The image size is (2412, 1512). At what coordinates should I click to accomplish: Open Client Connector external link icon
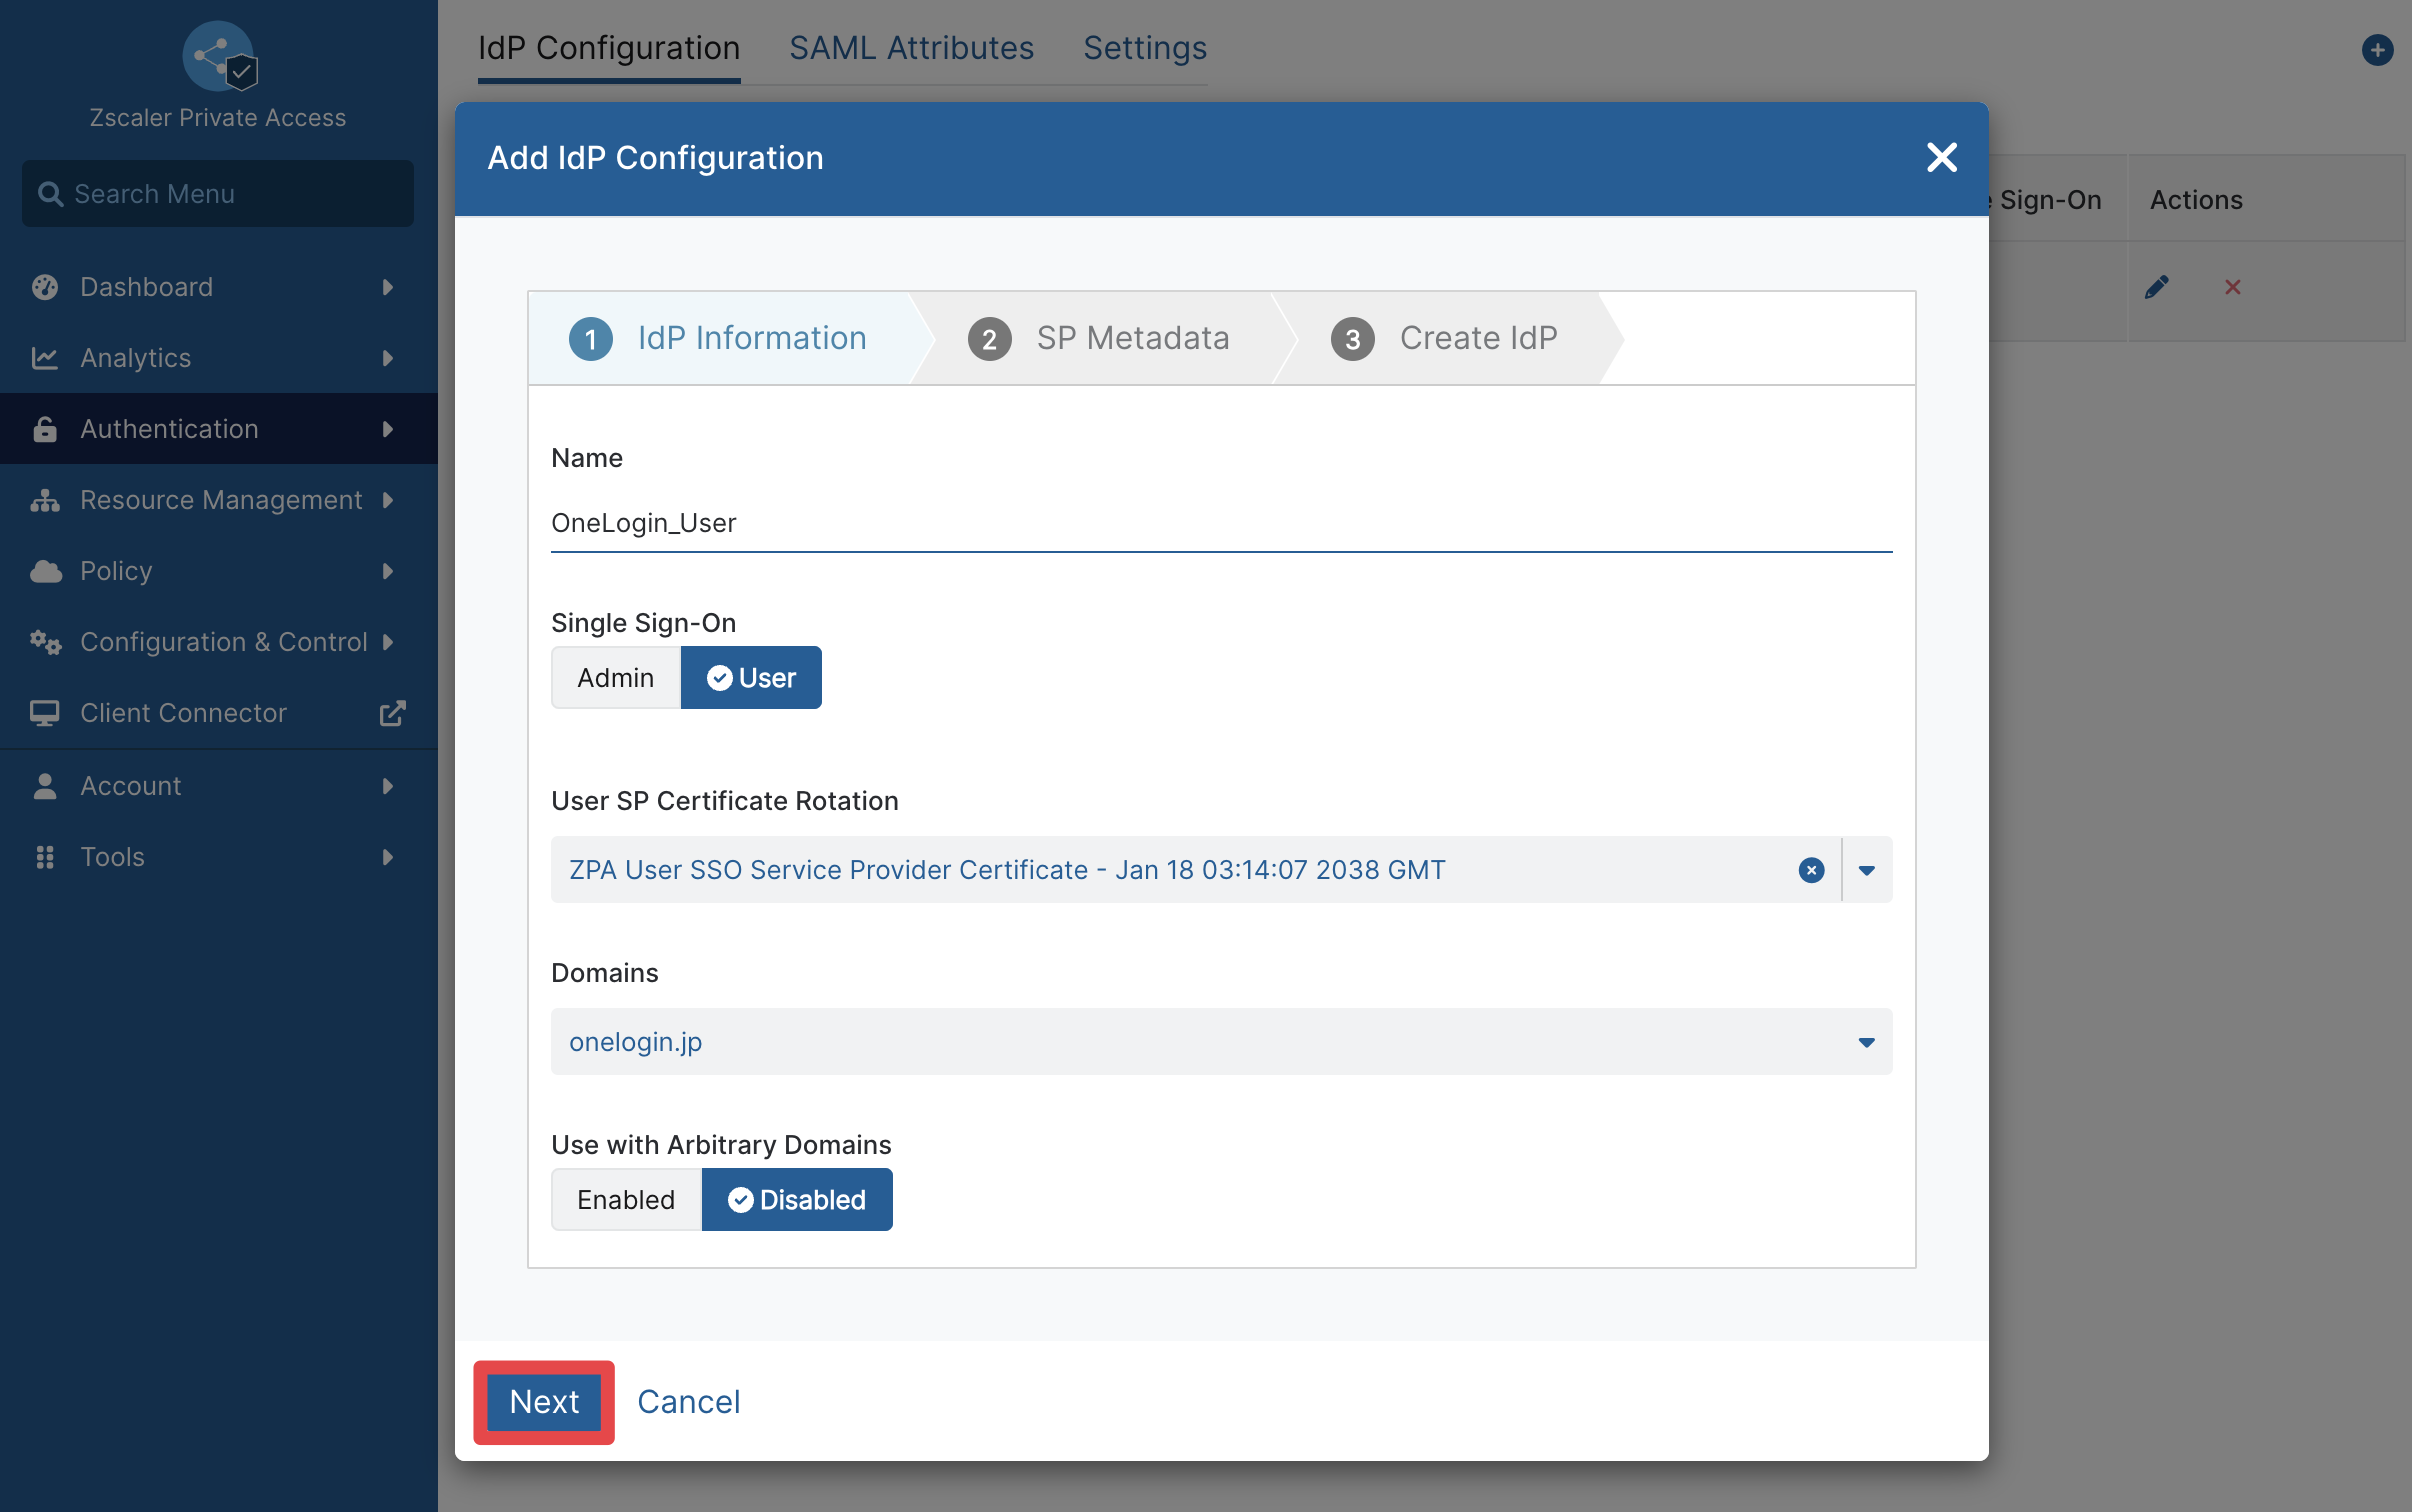392,713
